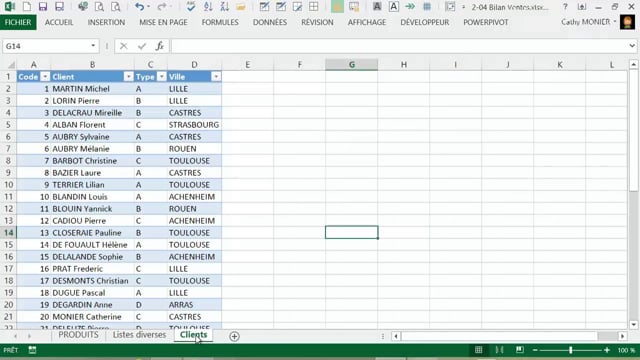This screenshot has width=640, height=360.
Task: Switch to the DONNÉES ribbon tab
Action: pos(270,22)
